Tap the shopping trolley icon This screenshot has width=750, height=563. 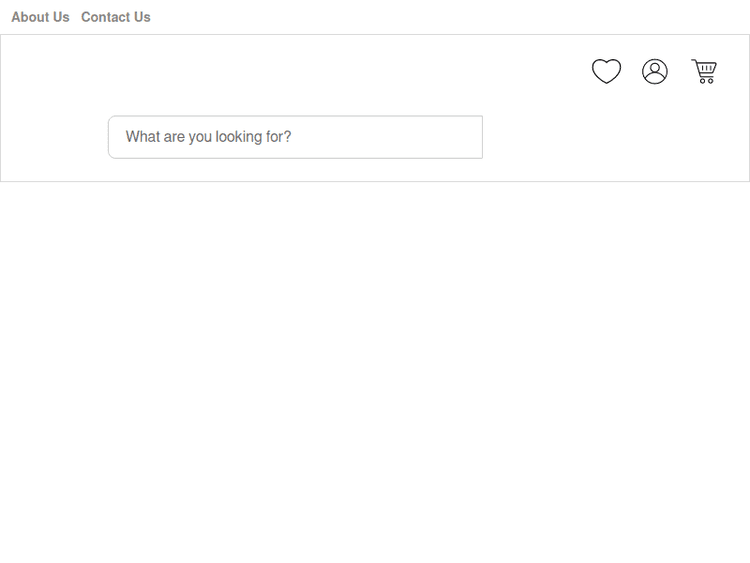pos(704,71)
